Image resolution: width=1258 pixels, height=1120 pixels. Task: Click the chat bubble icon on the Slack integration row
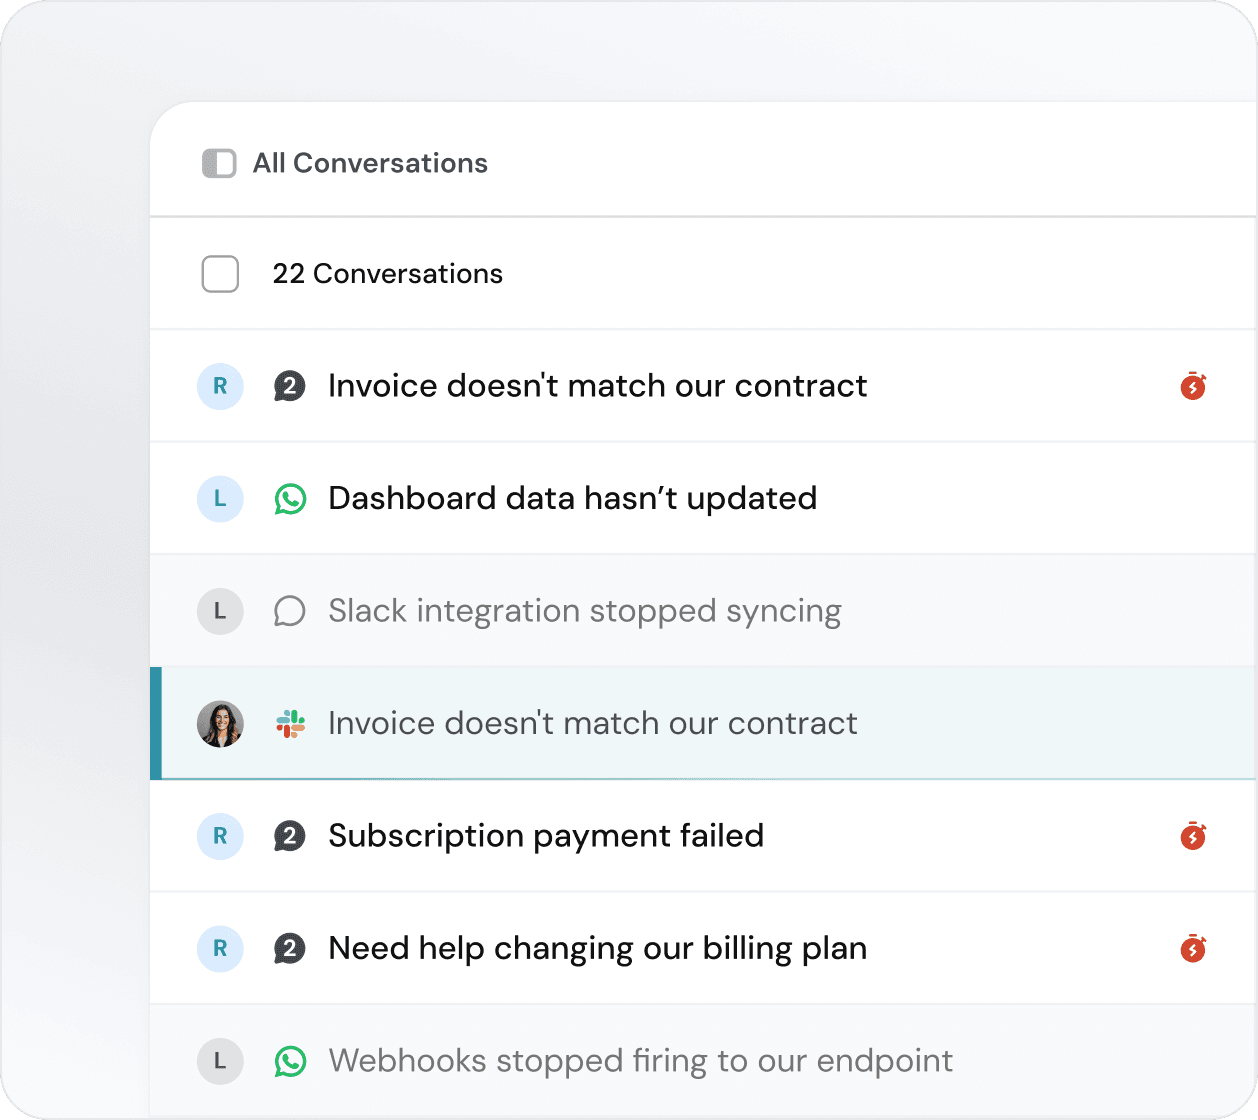click(x=290, y=611)
